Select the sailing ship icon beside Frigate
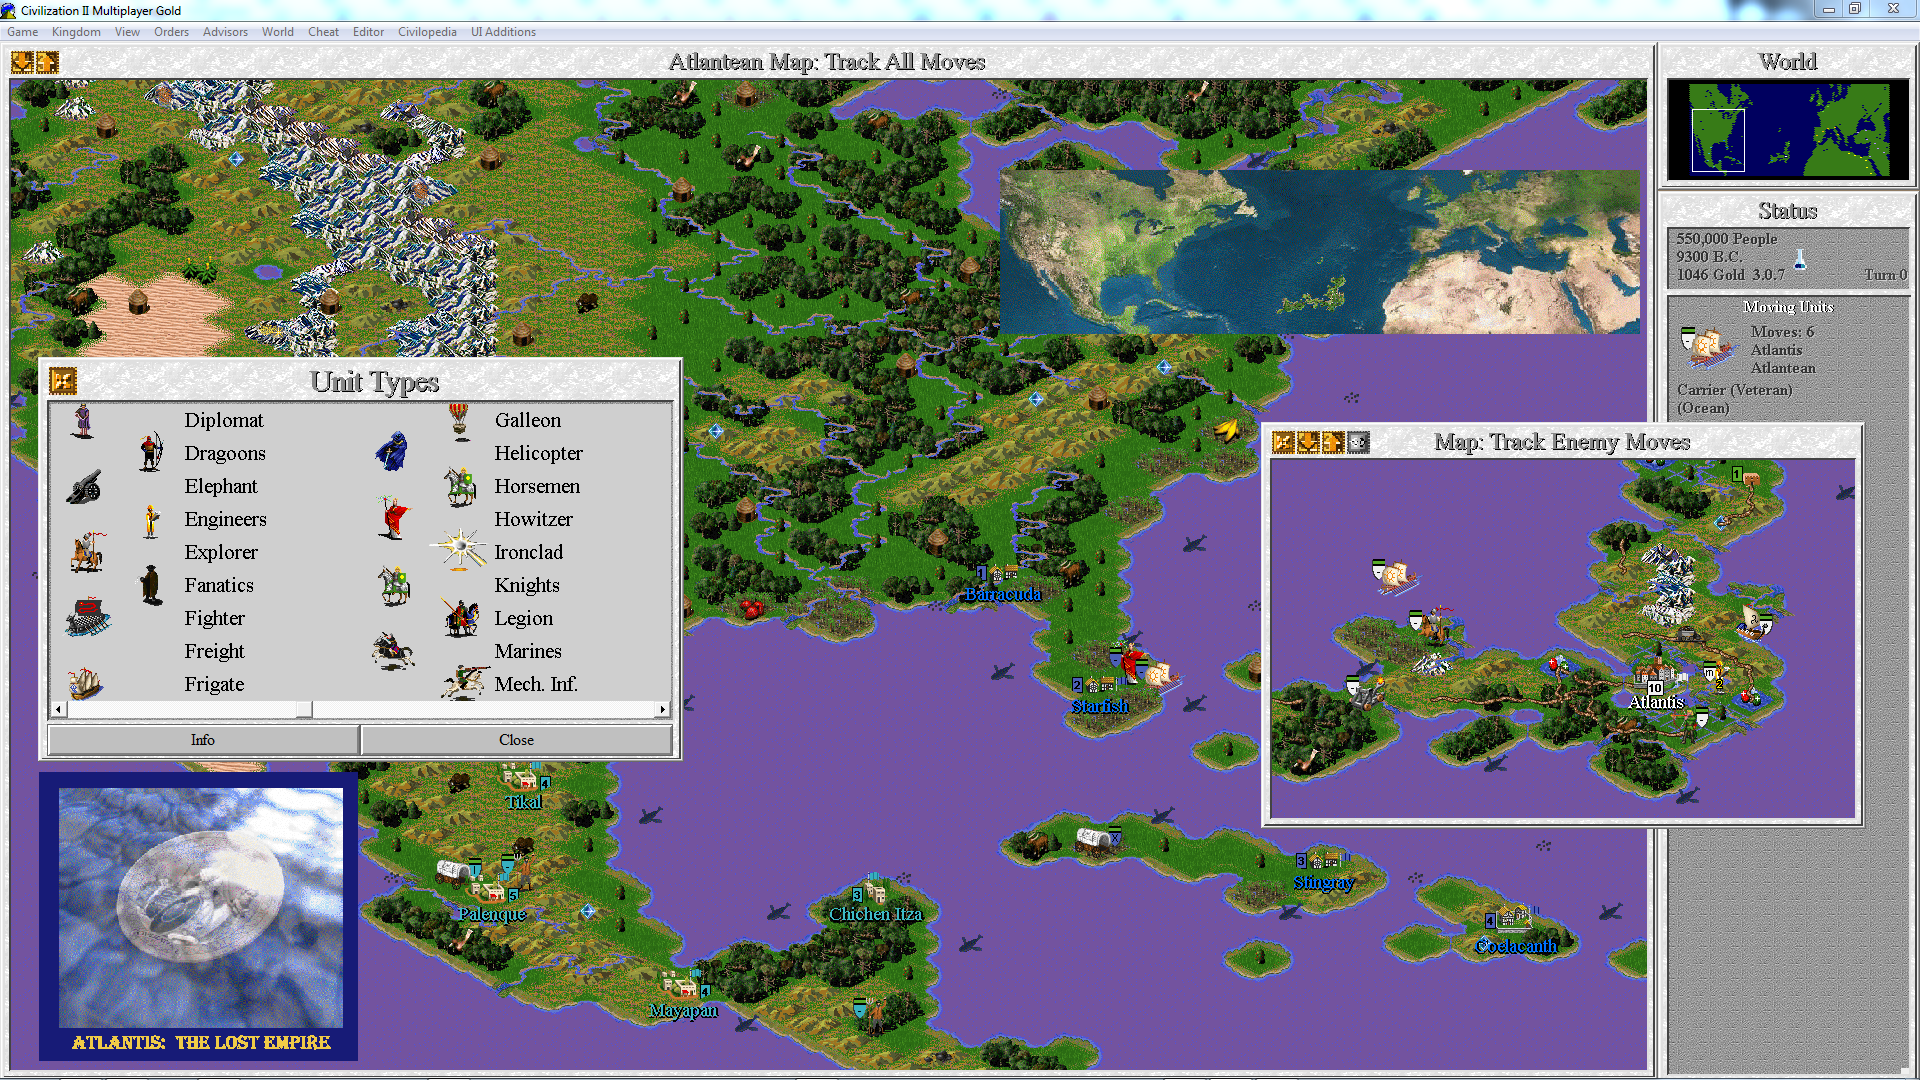 pyautogui.click(x=86, y=683)
